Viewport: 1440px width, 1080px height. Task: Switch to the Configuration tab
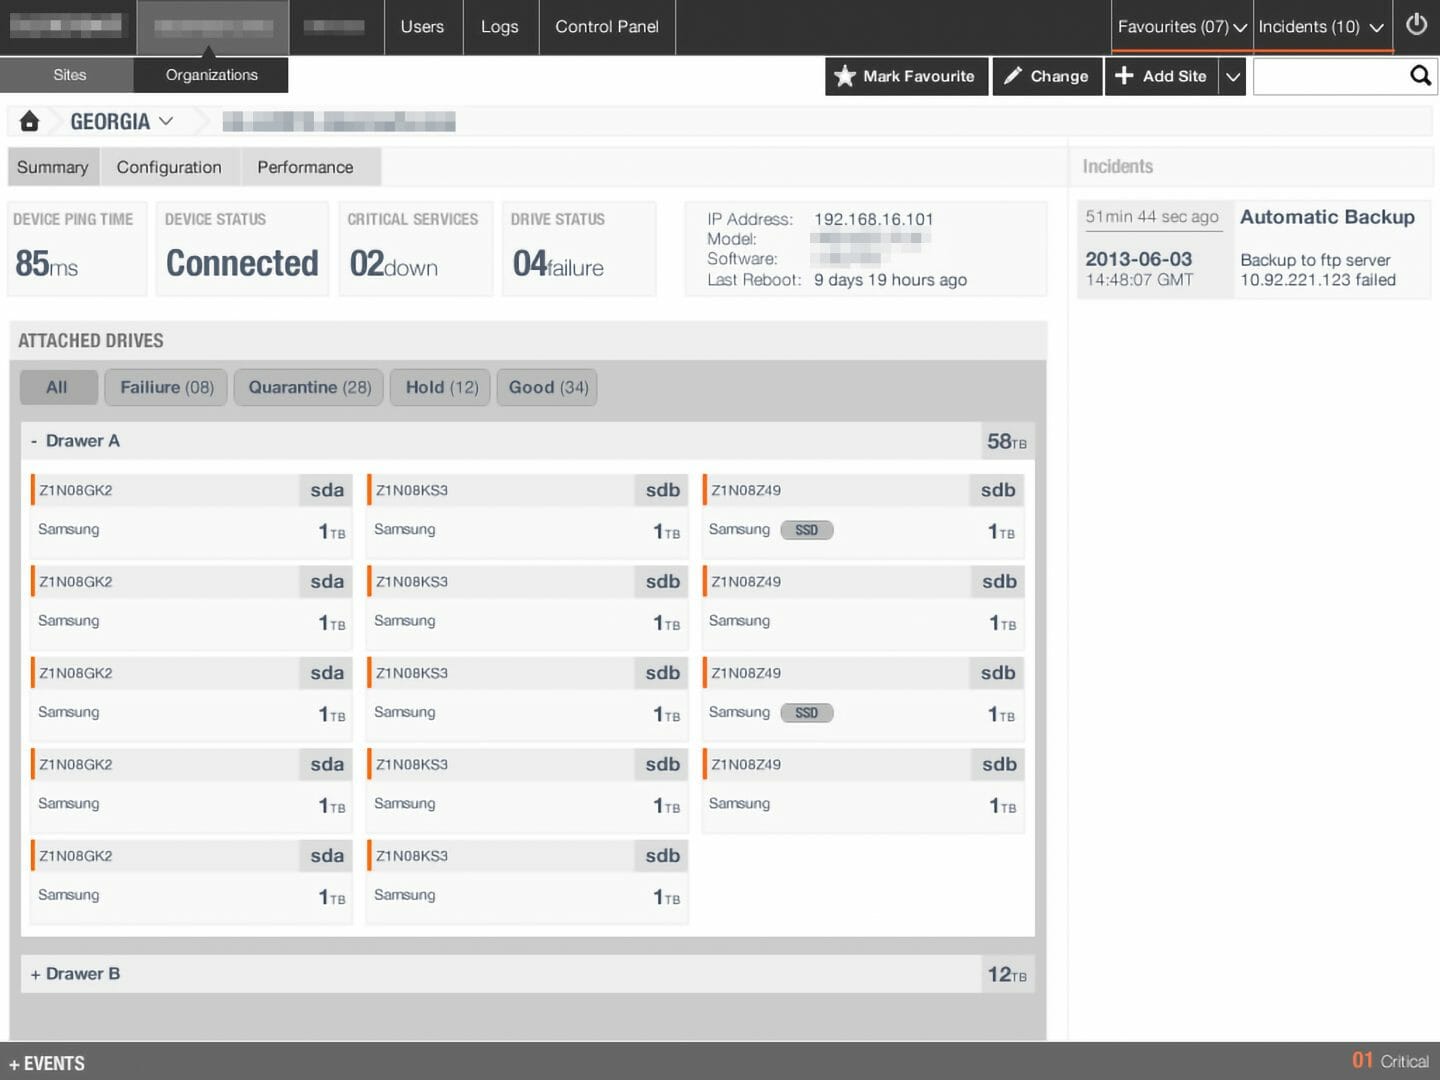tap(169, 166)
